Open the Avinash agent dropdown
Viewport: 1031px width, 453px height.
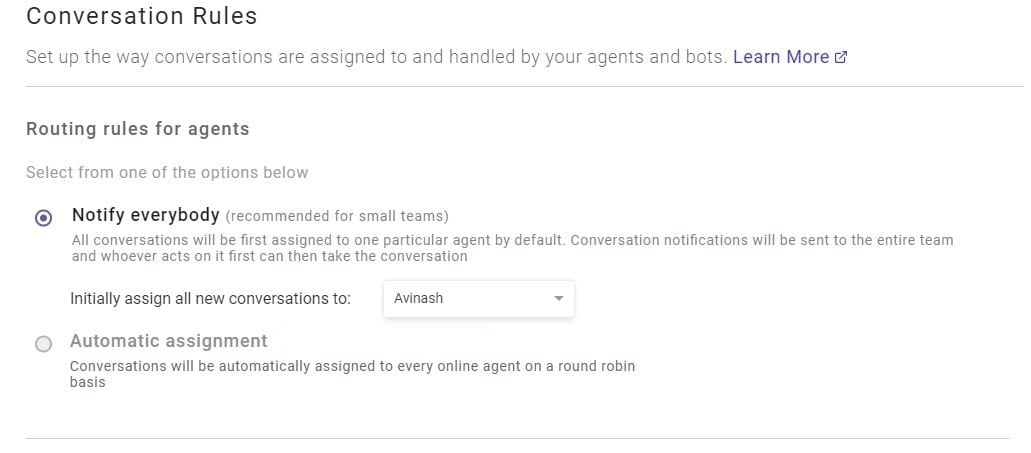[x=479, y=298]
